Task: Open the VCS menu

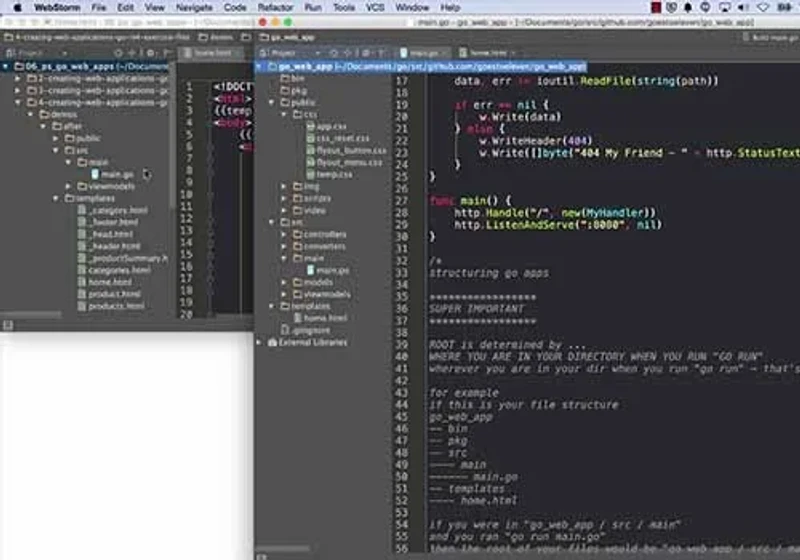Action: click(x=375, y=7)
